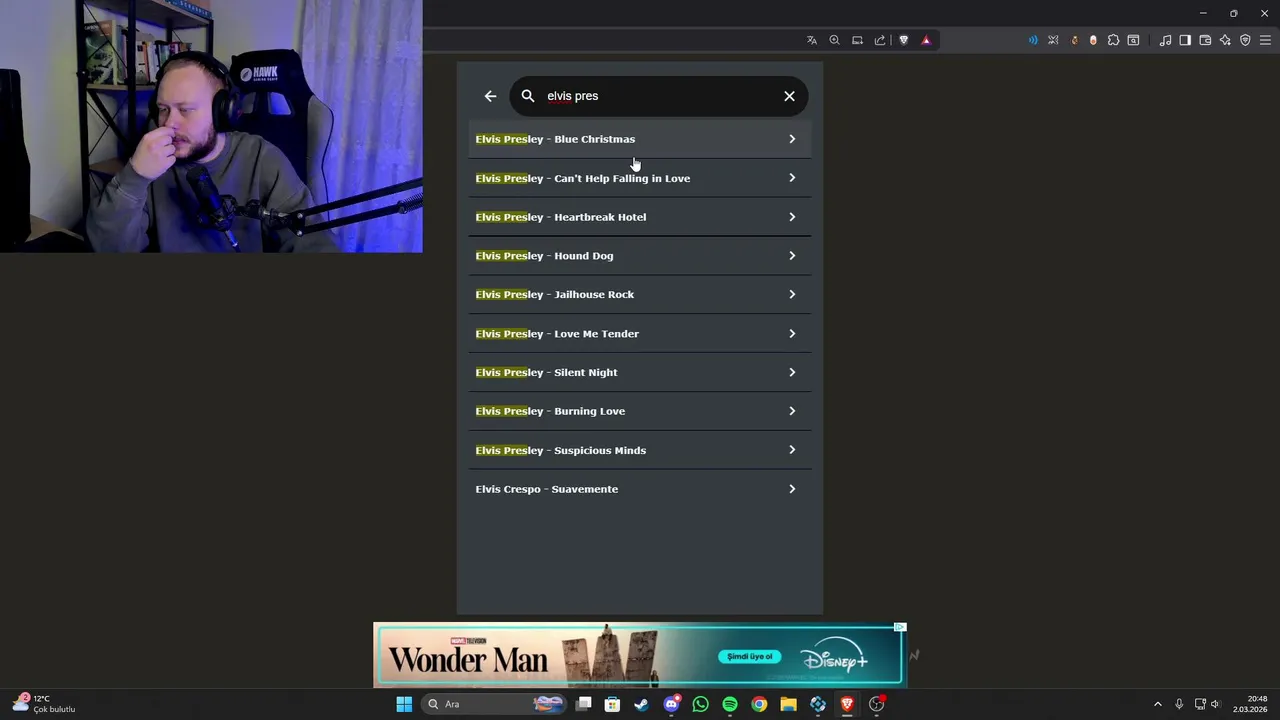
Task: Click the taskbar "Ara" search box
Action: (x=494, y=704)
